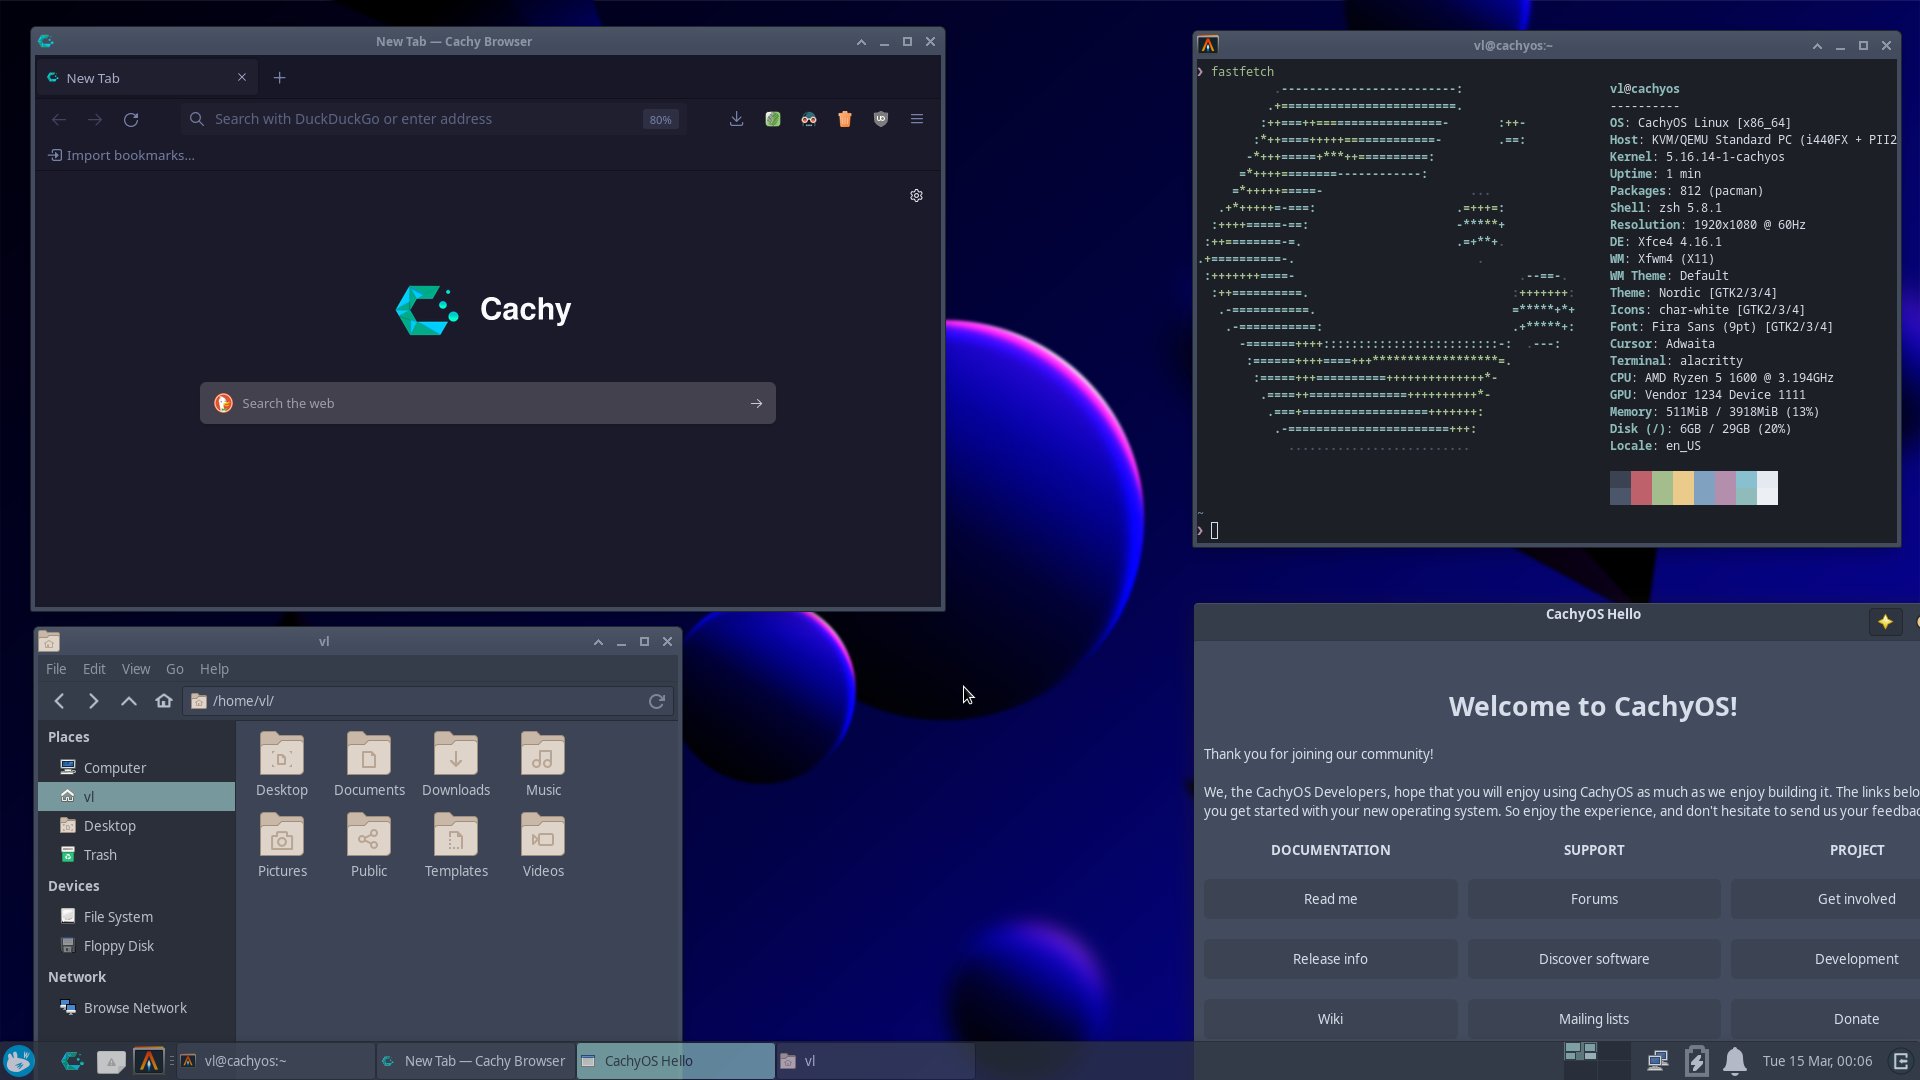Viewport: 1920px width, 1080px height.
Task: Open the notification bell in system tray
Action: (1735, 1061)
